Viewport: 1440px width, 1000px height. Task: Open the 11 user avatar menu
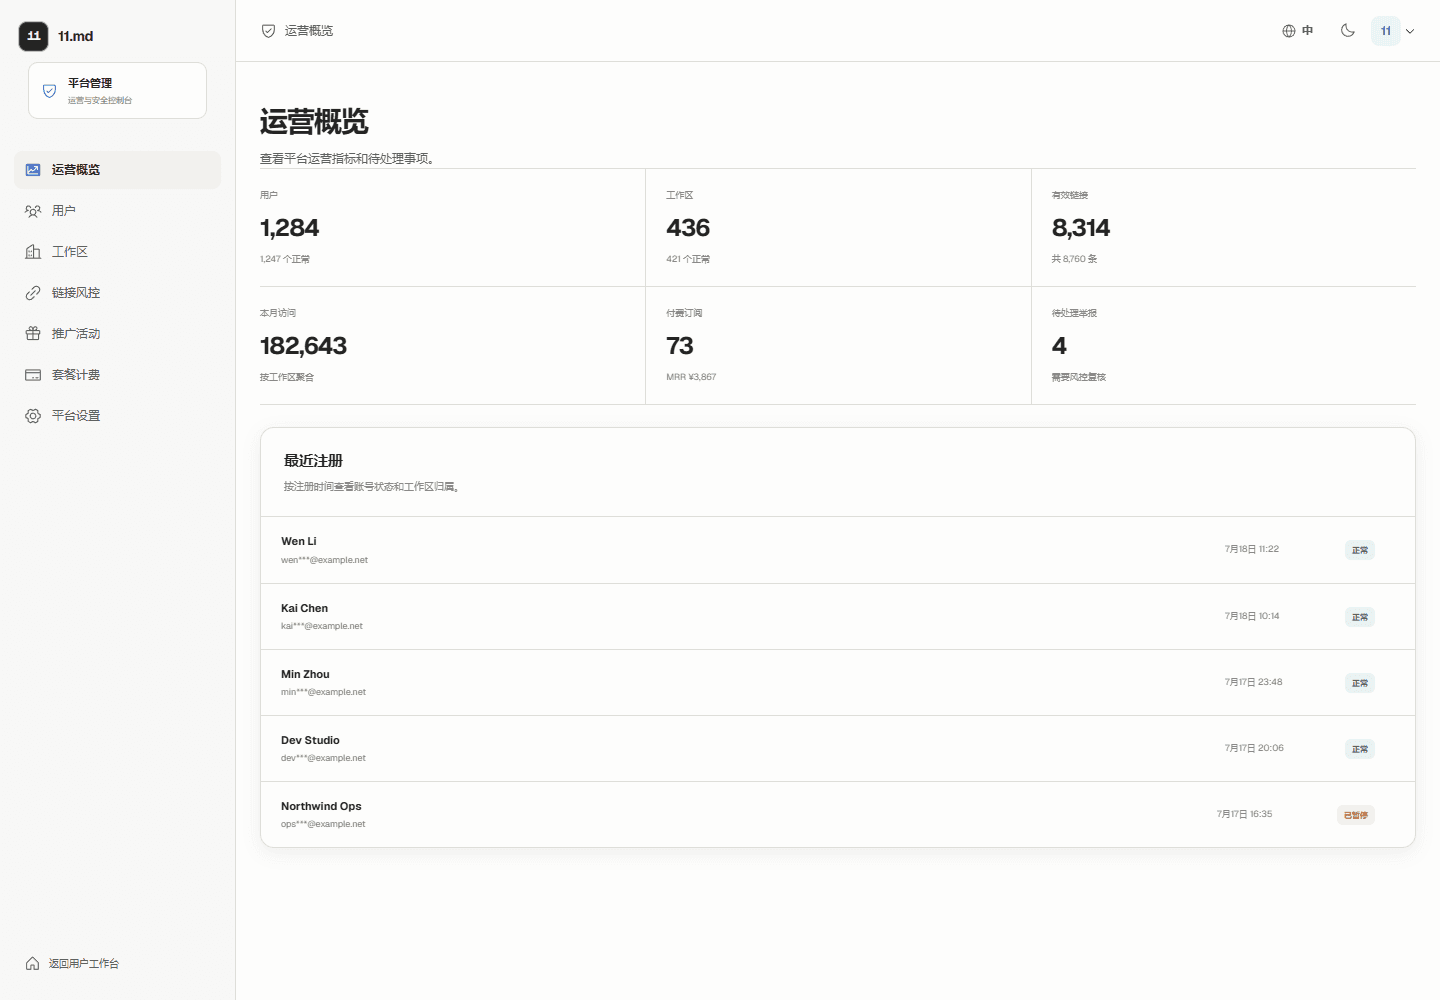pos(1386,31)
